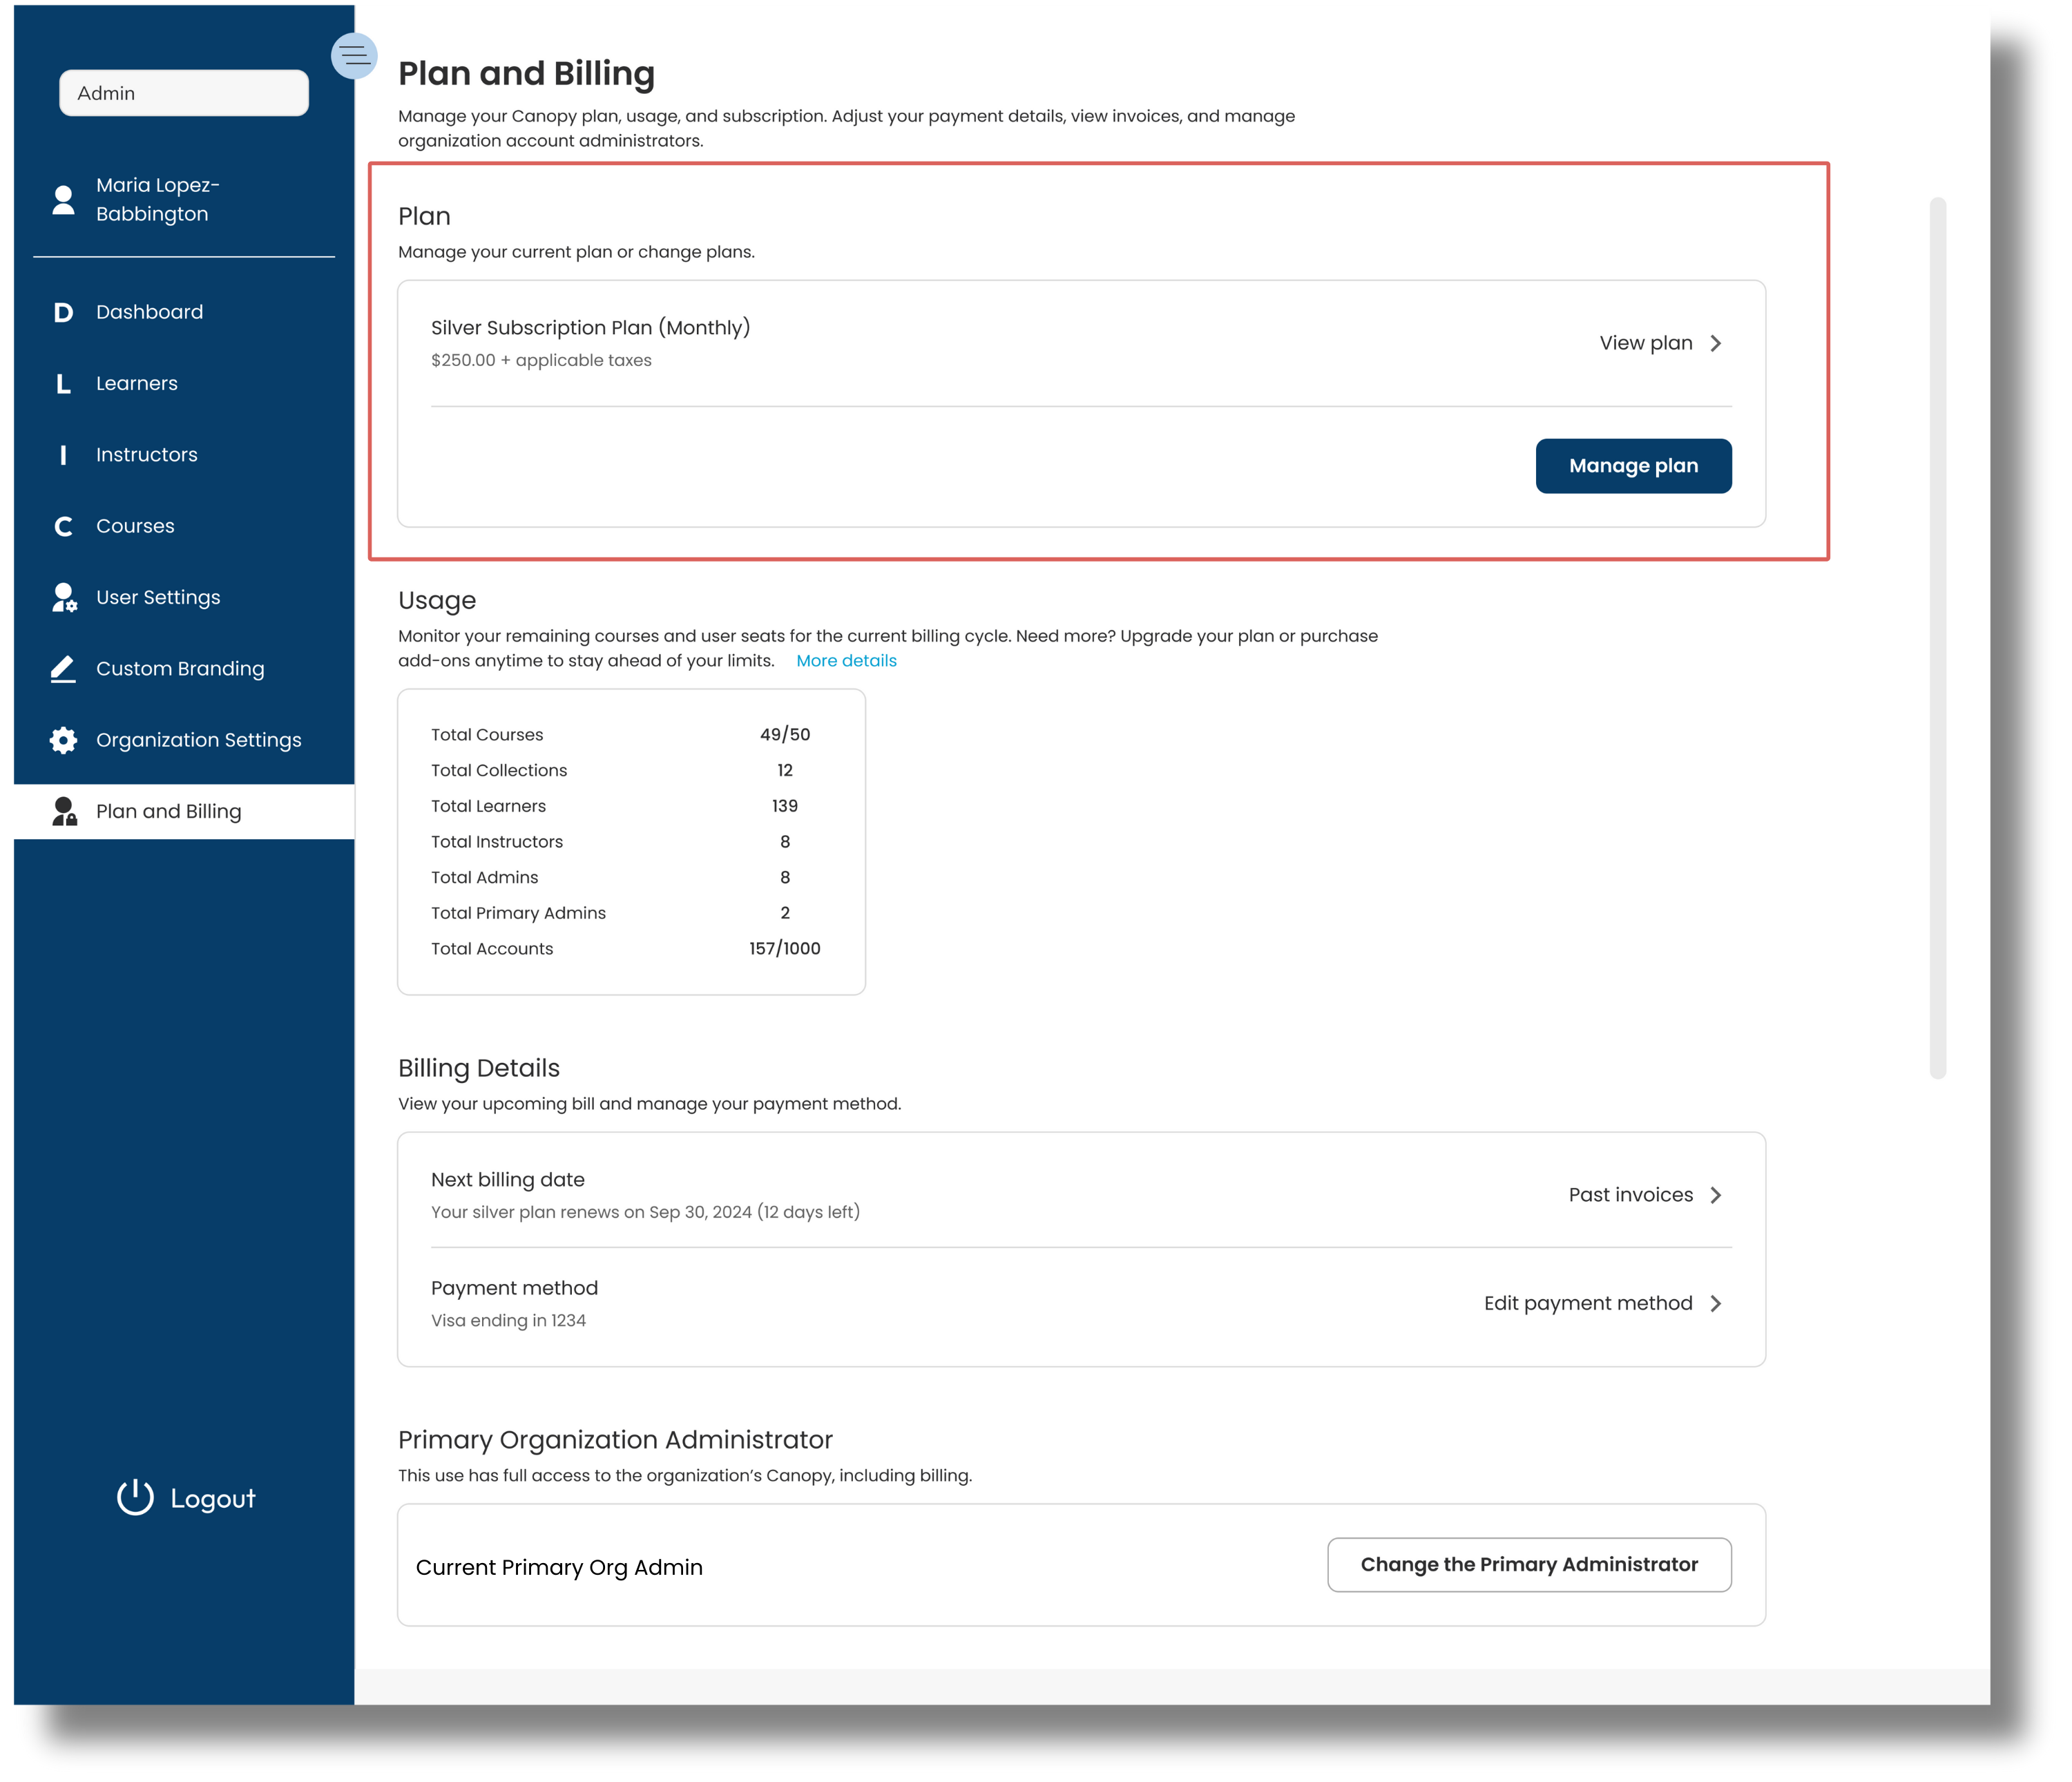Click the hamburger sidebar collapse icon
The width and height of the screenshot is (2072, 1782).
tap(354, 56)
